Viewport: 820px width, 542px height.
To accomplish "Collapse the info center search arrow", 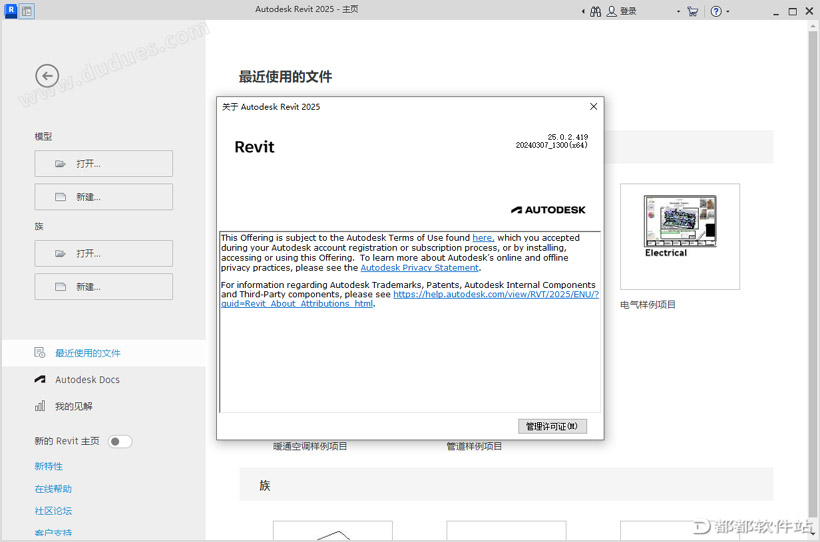I will tap(583, 12).
